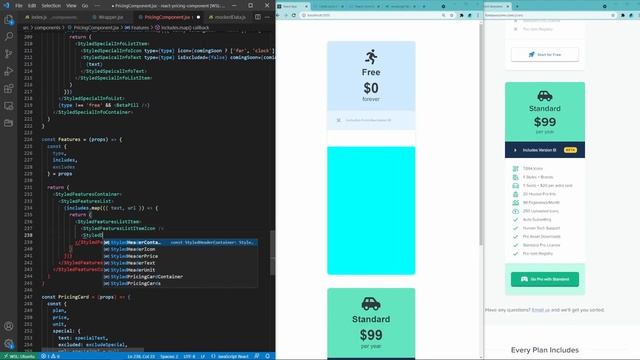Image resolution: width=640 pixels, height=360 pixels.
Task: Change UTF-8 encoding in status bar
Action: coord(189,356)
